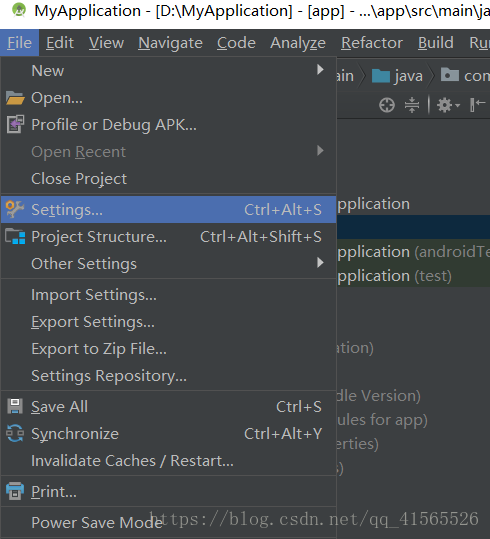Viewport: 490px width, 539px height.
Task: Click the Open folder icon in File menu
Action: pyautogui.click(x=15, y=98)
